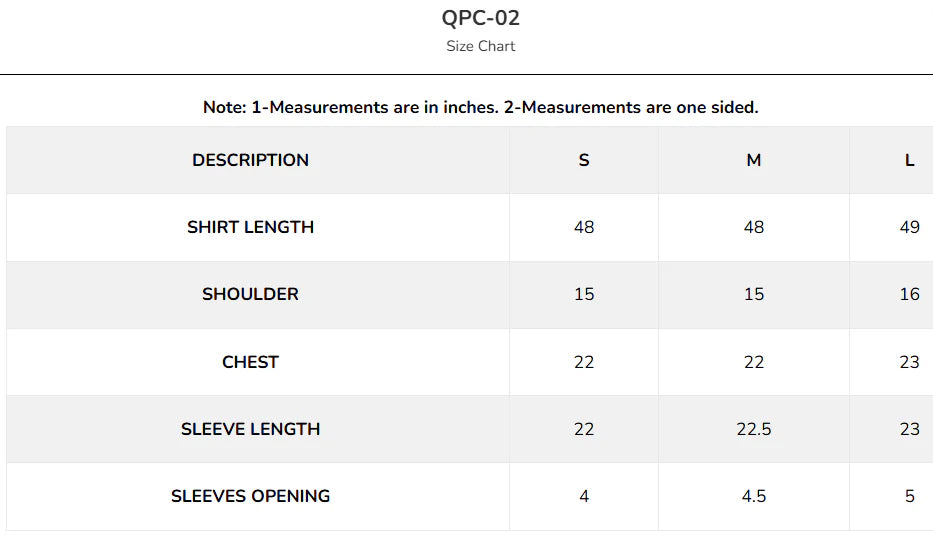The height and width of the screenshot is (558, 933).
Task: Select the L size column header
Action: 909,160
